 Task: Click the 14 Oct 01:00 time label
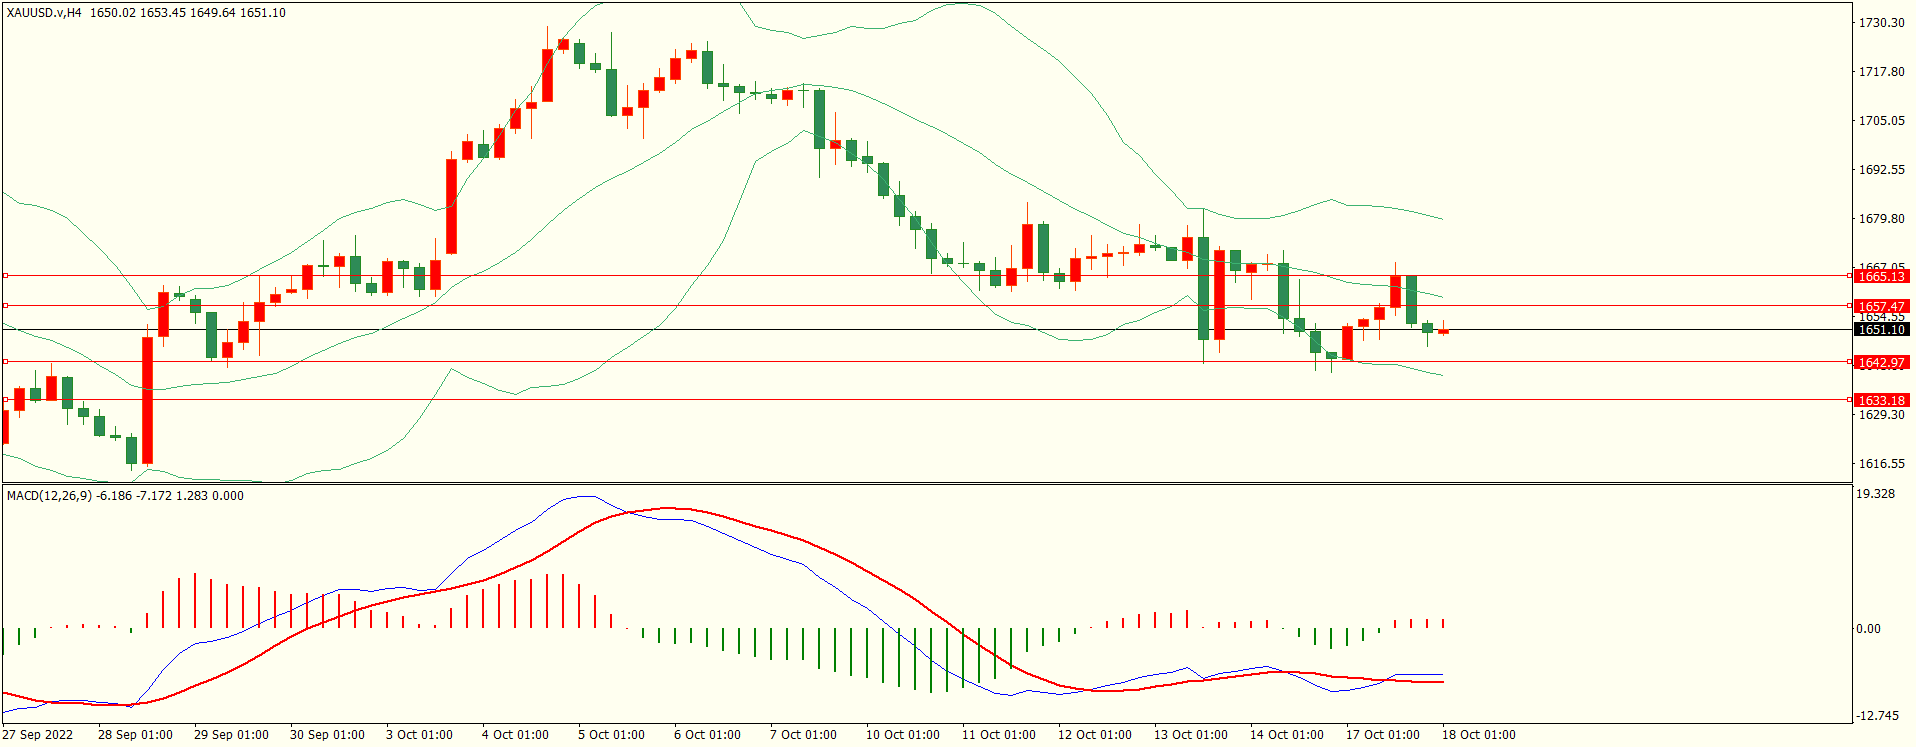[1287, 734]
